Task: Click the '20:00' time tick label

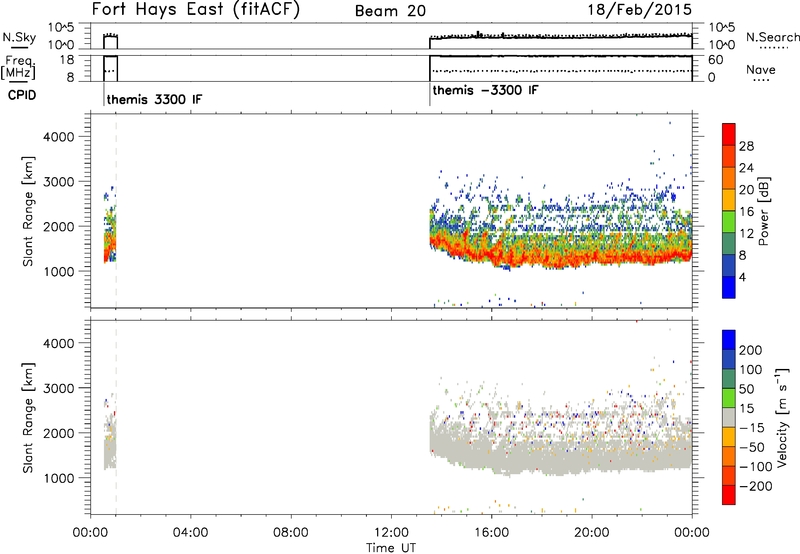Action: [591, 533]
